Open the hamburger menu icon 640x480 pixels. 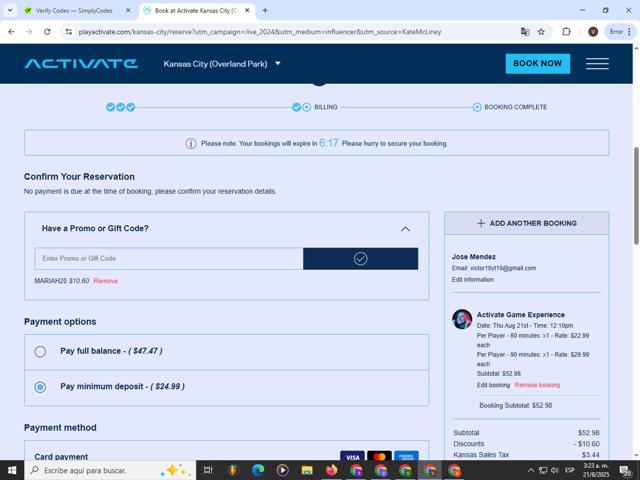[x=597, y=64]
